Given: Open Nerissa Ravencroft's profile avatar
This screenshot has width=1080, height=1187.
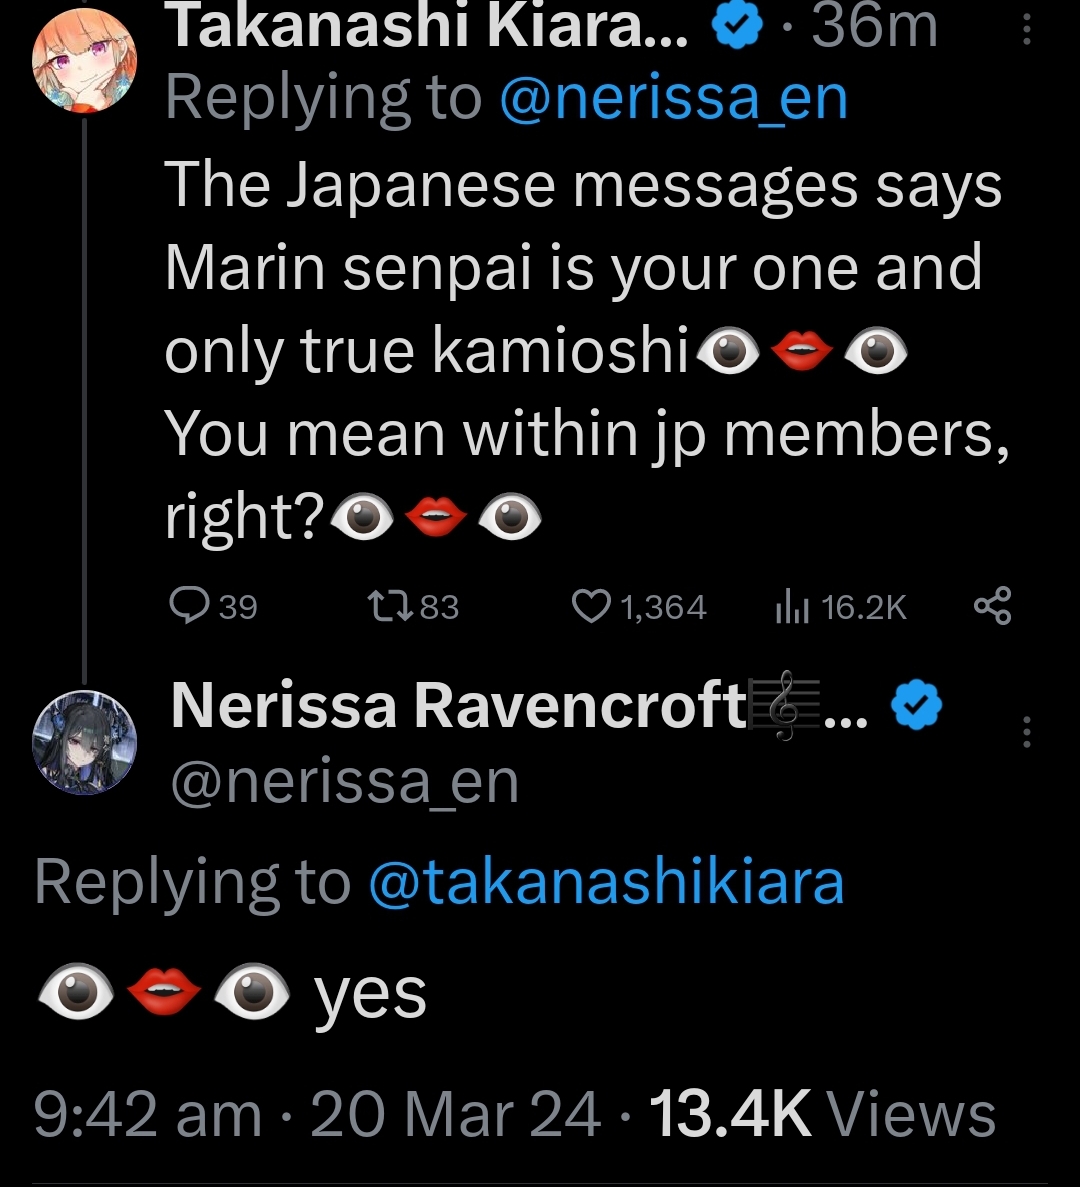Looking at the screenshot, I should point(85,742).
